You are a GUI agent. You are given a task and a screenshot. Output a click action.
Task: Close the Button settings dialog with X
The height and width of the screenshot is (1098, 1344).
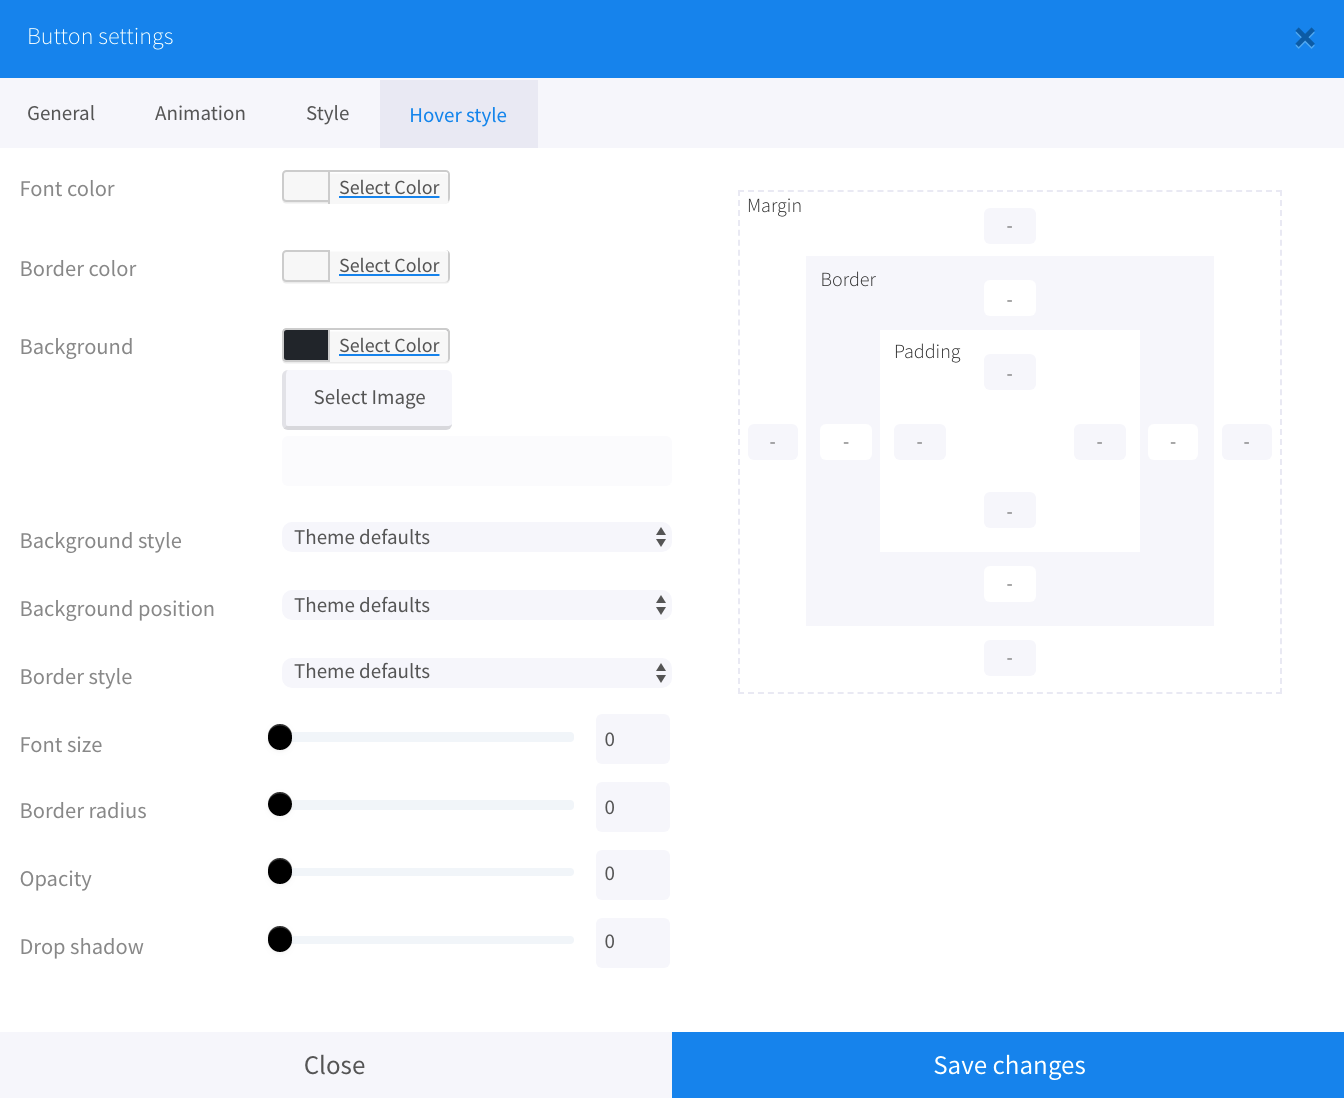[1305, 38]
